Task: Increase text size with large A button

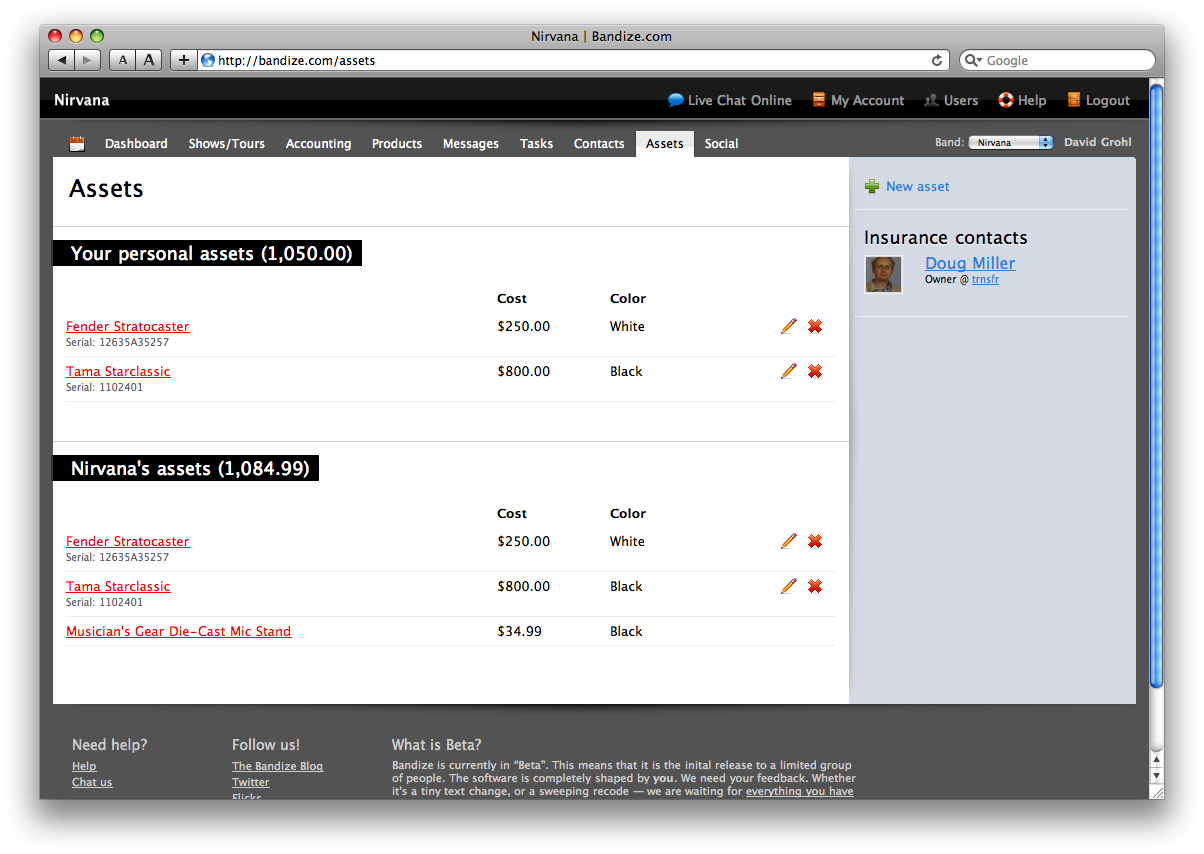Action: point(149,60)
